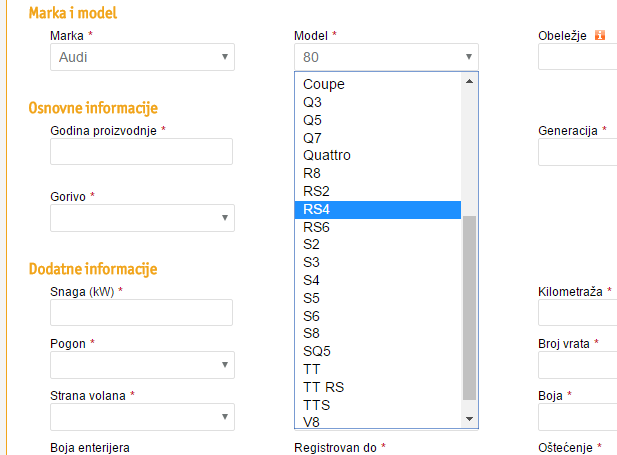
Task: Choose R8 from the model list
Action: [378, 173]
